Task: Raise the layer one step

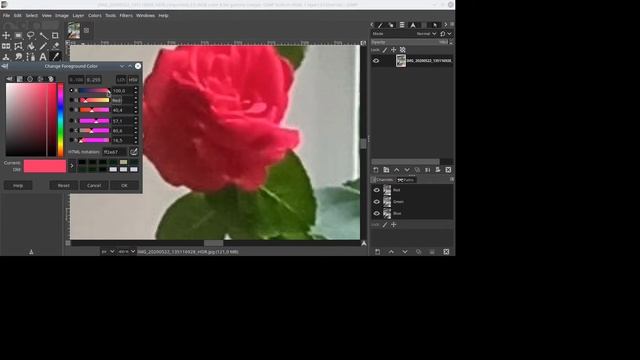Action: point(396,170)
